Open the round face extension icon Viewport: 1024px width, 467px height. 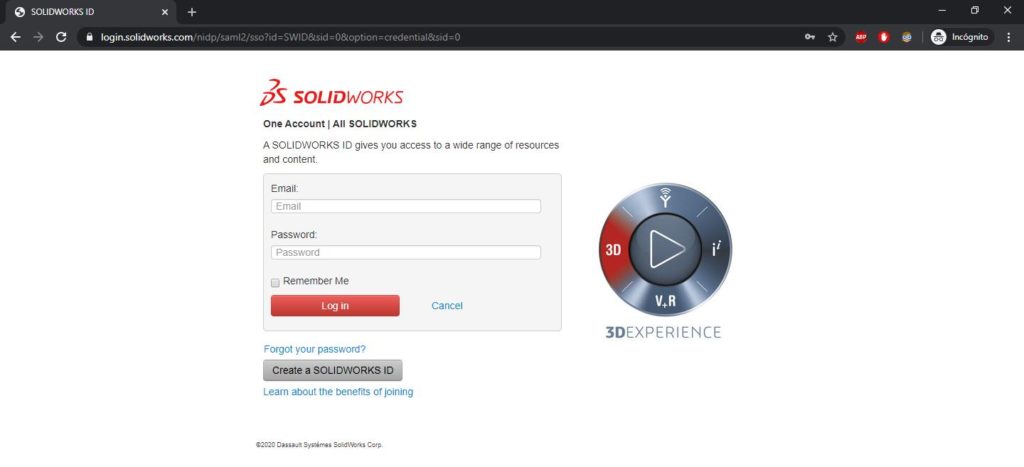tap(906, 37)
